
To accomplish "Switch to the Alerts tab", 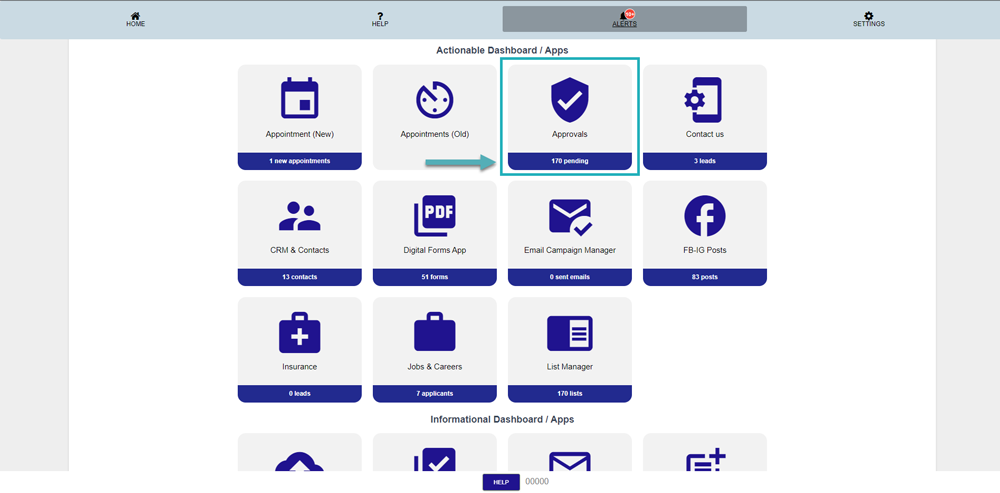I will pyautogui.click(x=624, y=19).
